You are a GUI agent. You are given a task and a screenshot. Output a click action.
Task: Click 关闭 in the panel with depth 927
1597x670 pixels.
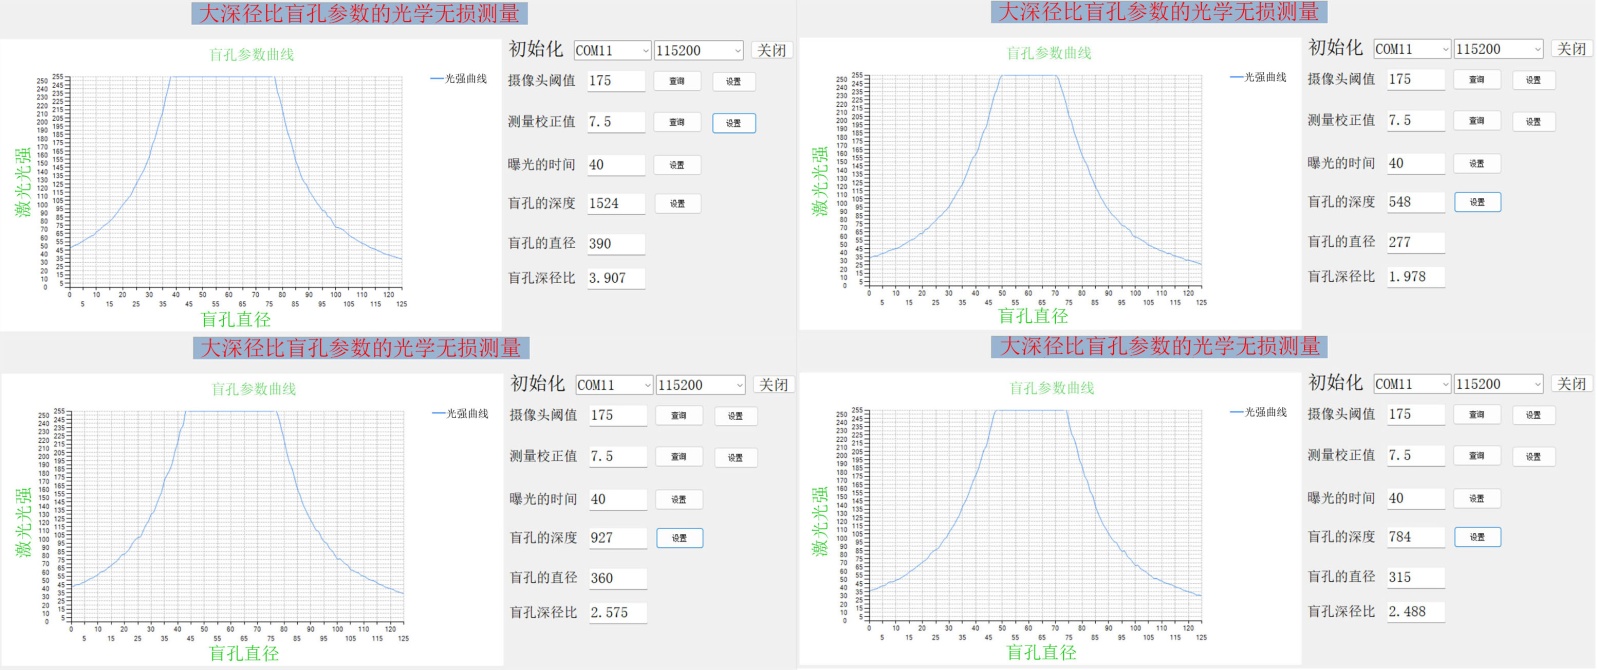tap(773, 385)
